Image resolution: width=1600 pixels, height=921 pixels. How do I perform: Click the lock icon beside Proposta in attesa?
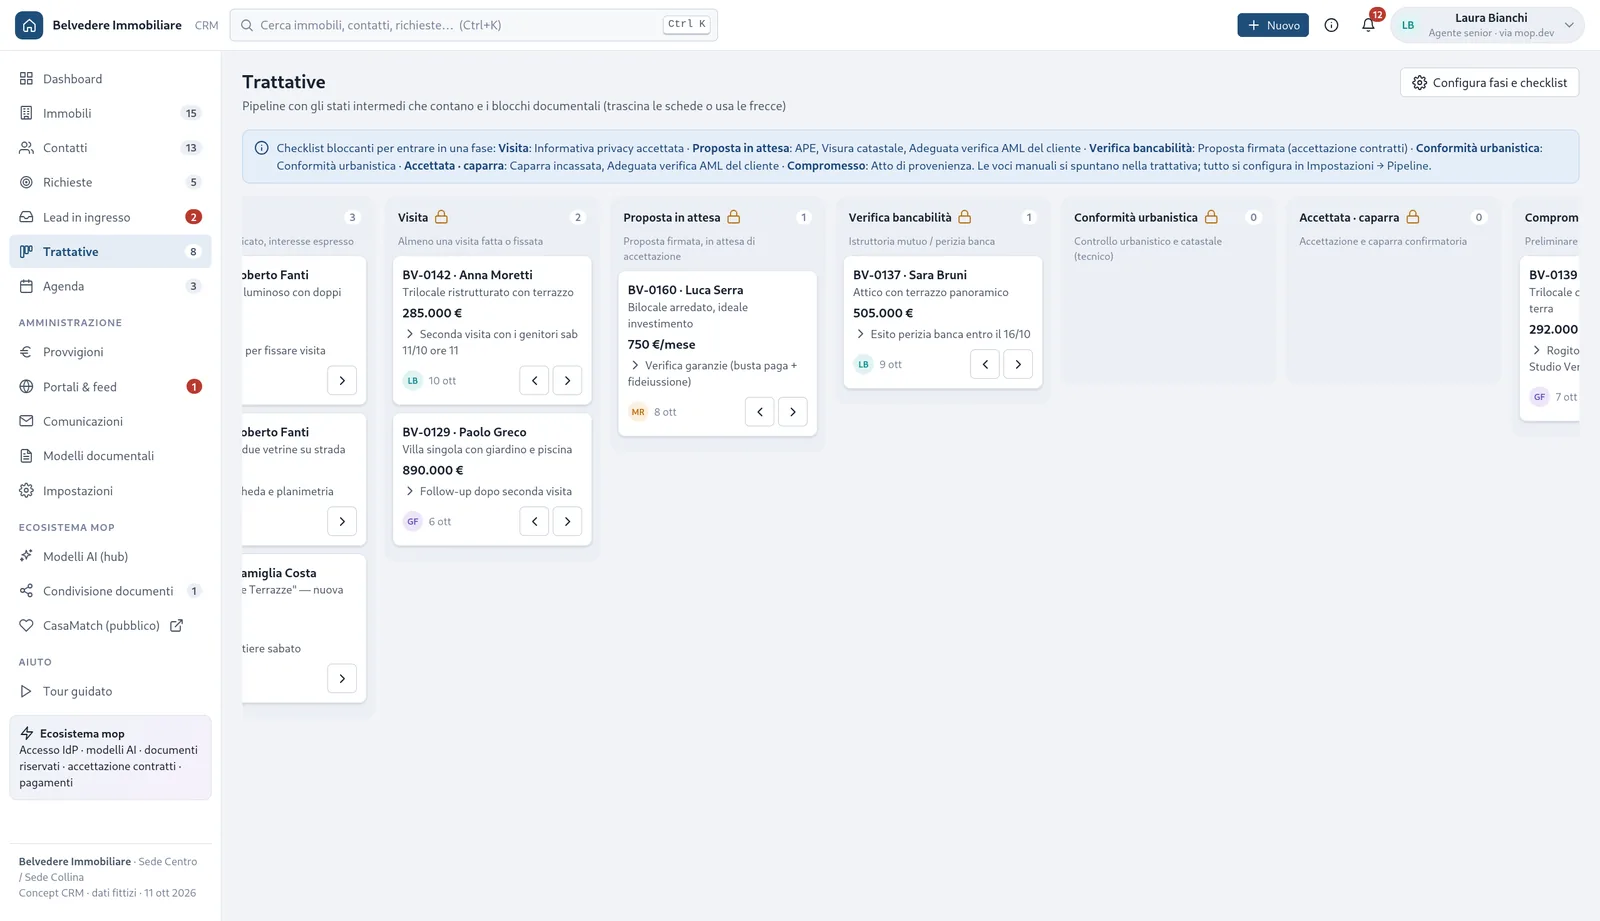734,217
